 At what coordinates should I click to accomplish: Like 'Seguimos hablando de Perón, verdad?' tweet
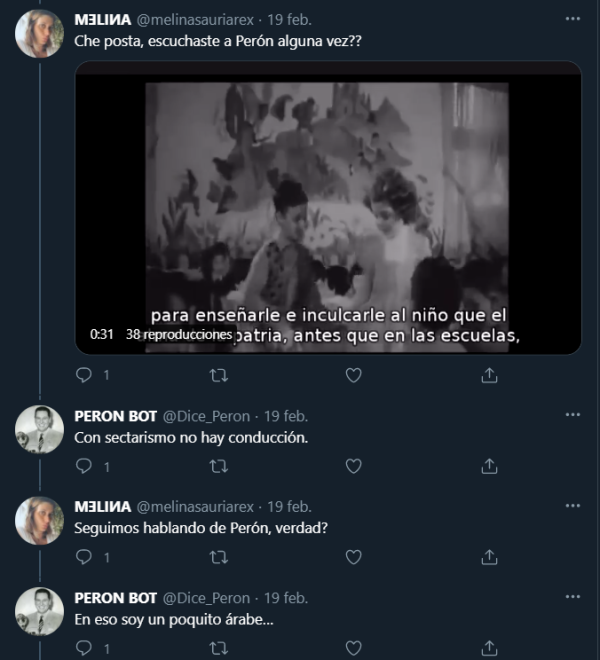[x=353, y=557]
